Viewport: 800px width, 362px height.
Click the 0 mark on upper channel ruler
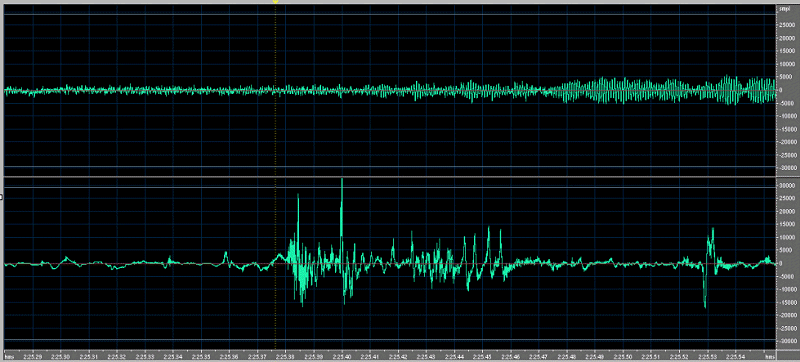tap(794, 90)
